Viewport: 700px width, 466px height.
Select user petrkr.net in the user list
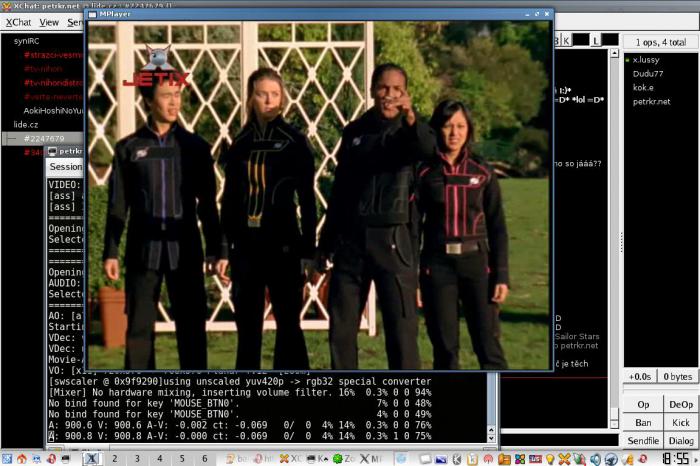(651, 101)
